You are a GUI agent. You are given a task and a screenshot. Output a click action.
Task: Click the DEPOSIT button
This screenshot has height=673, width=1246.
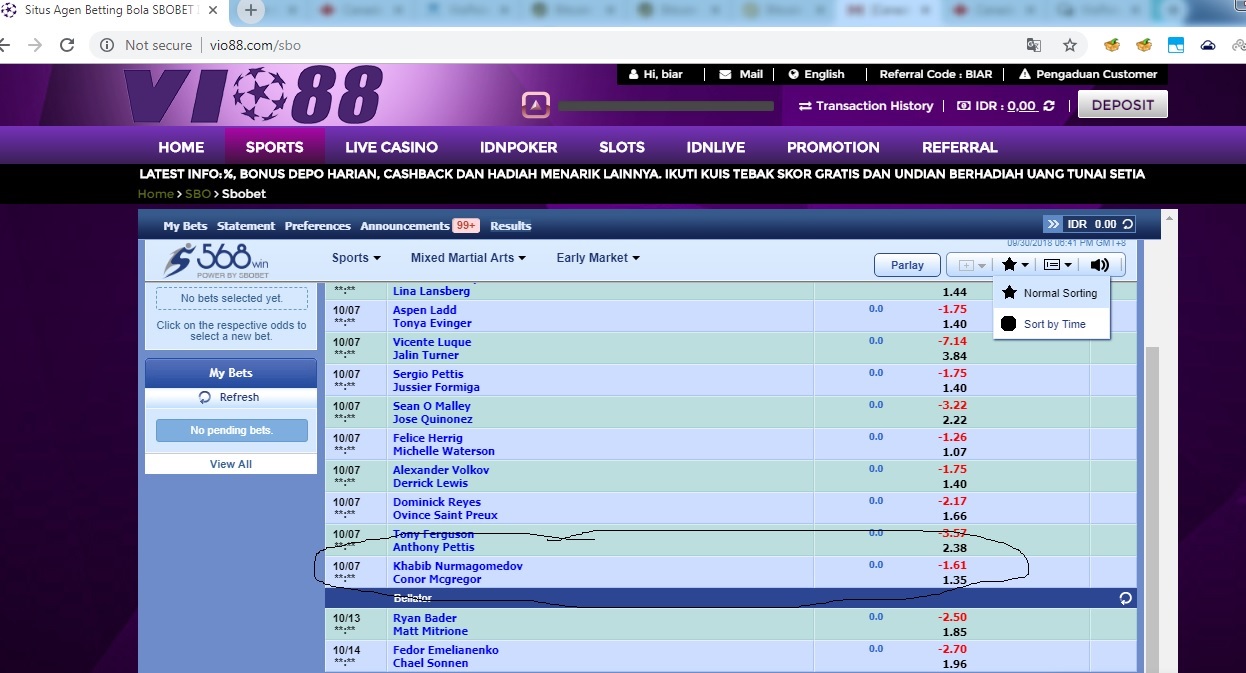pyautogui.click(x=1122, y=105)
